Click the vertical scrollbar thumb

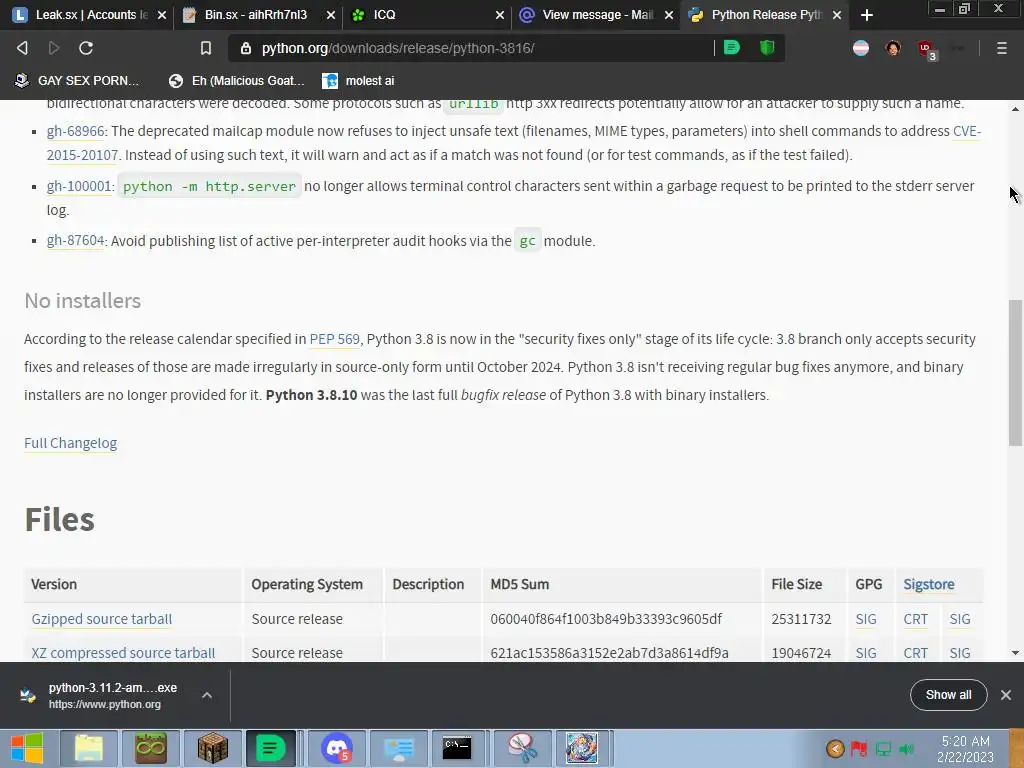pos(1015,372)
